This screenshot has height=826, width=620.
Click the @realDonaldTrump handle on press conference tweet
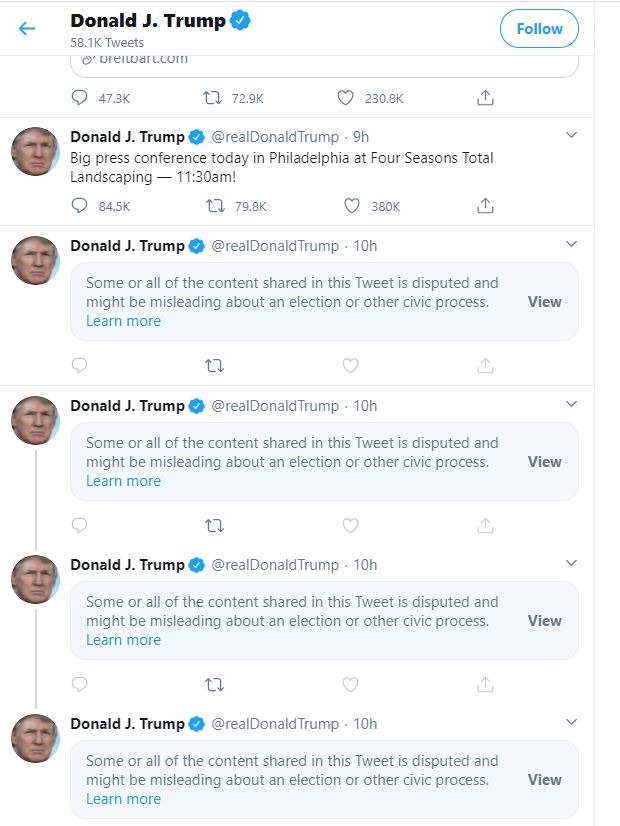tap(275, 137)
